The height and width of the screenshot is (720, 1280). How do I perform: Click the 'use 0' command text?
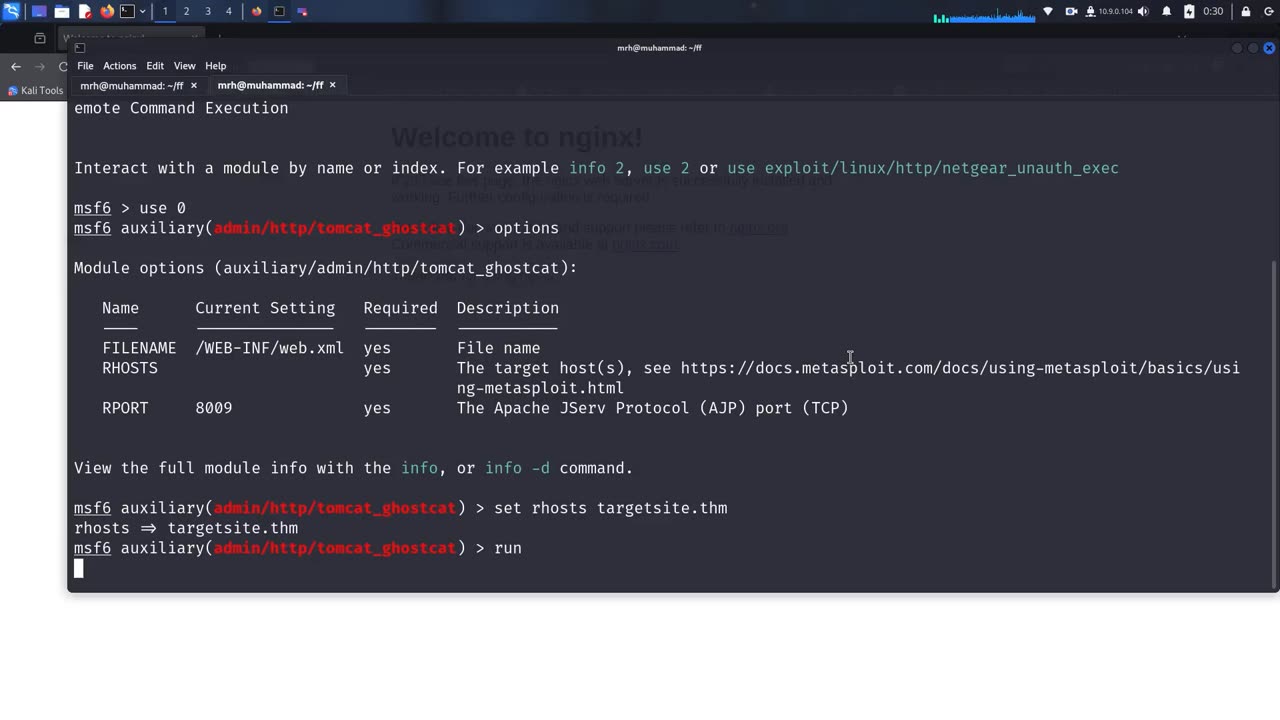(162, 208)
